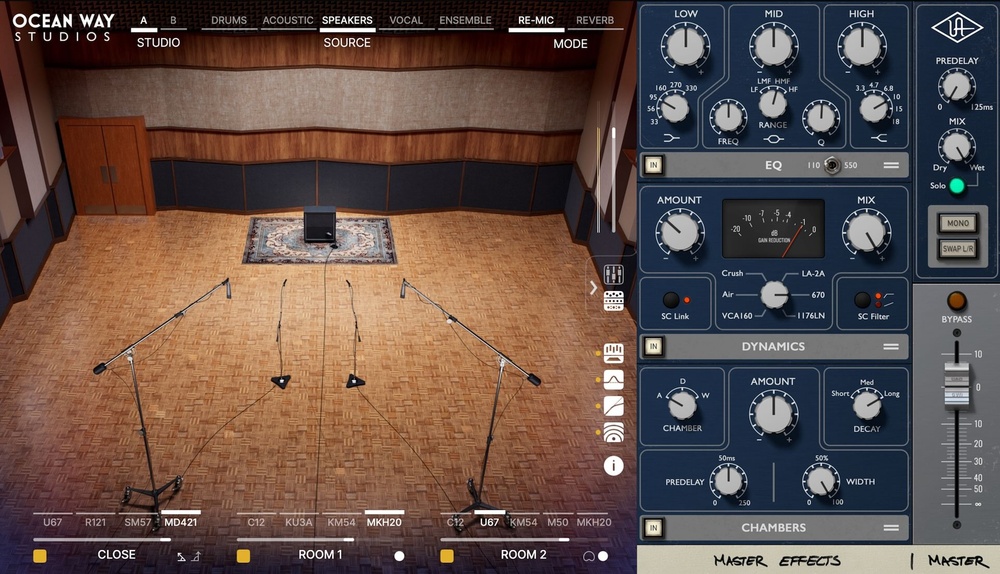Open the effects rack view icon

614,300
